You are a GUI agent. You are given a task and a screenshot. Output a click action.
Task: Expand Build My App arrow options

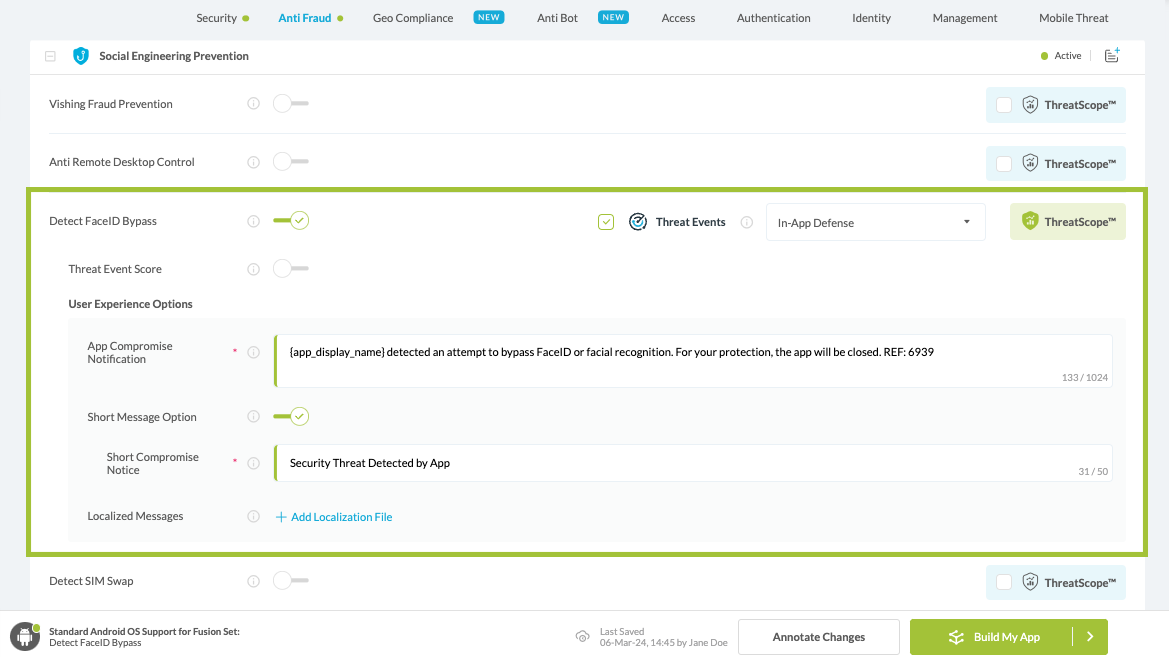coord(1090,637)
